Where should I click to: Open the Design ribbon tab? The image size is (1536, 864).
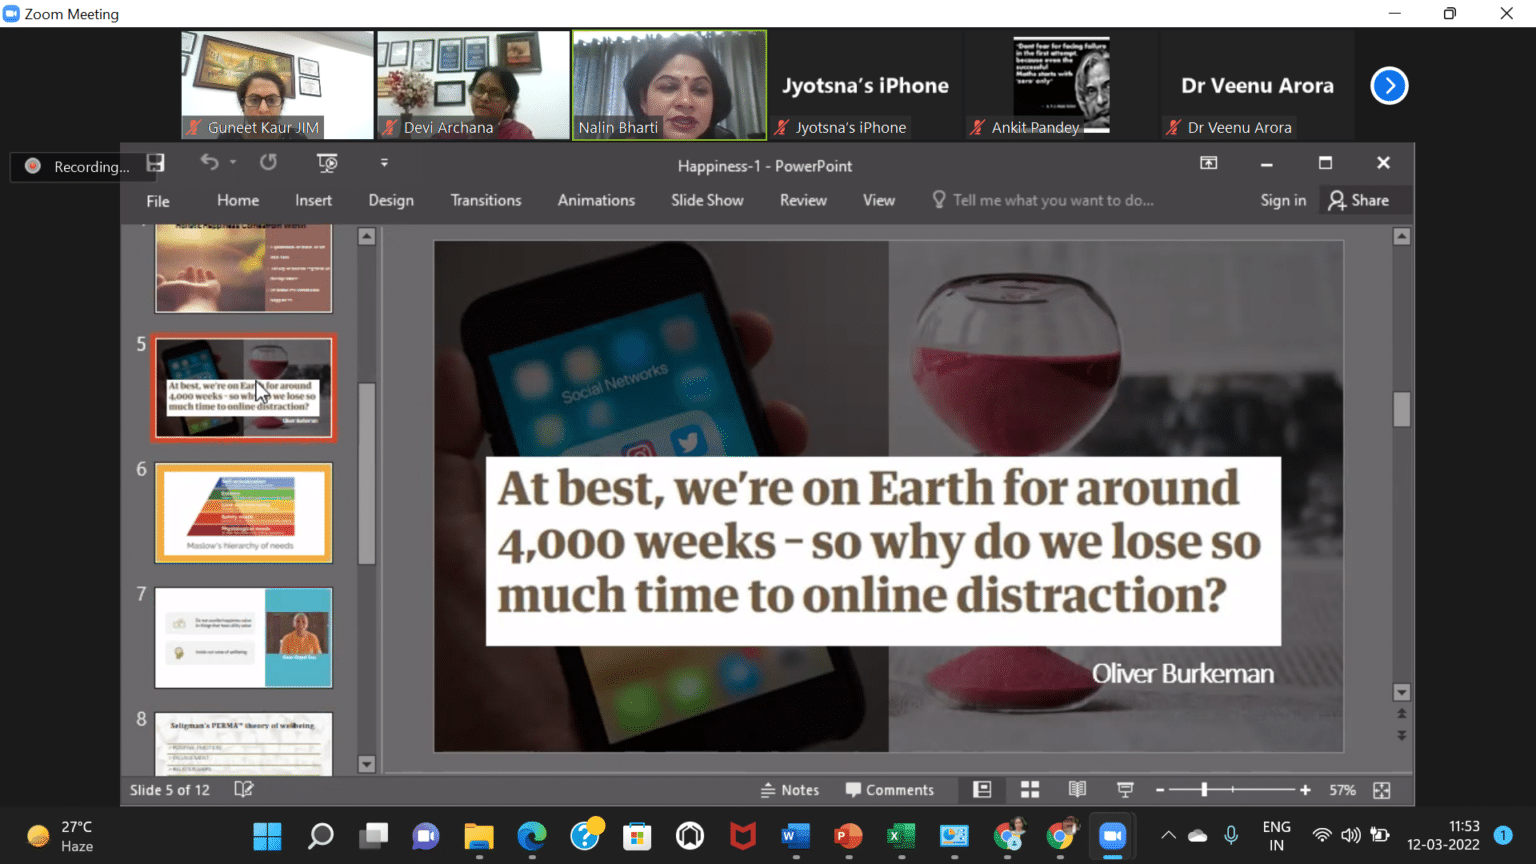pos(390,200)
